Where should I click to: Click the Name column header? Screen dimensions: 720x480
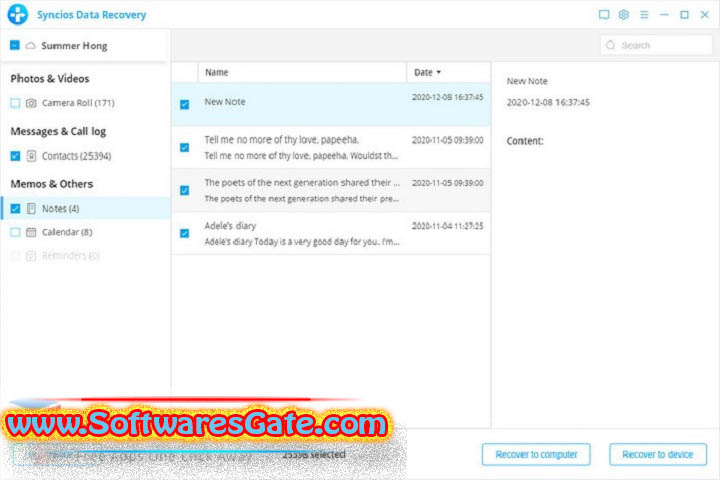(302, 72)
